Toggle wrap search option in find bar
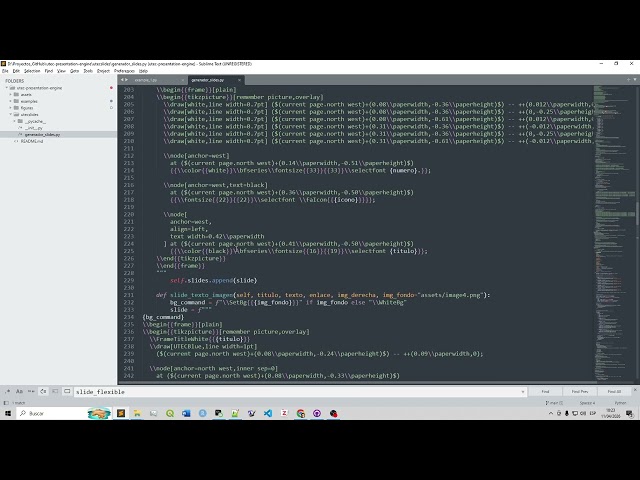The height and width of the screenshot is (480, 640). pyautogui.click(x=43, y=391)
